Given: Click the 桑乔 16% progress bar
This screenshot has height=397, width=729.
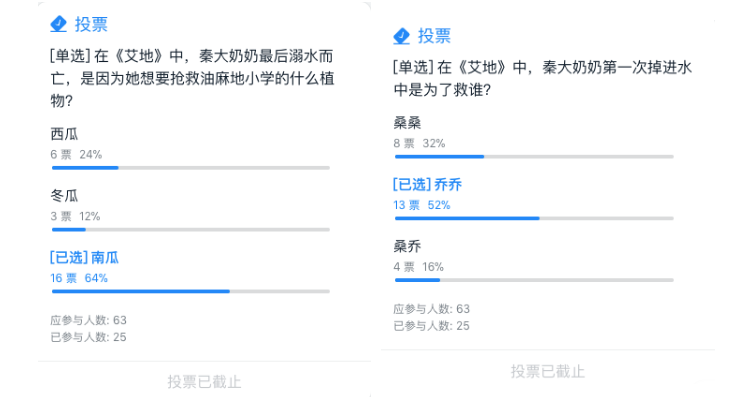Looking at the screenshot, I should [x=534, y=280].
